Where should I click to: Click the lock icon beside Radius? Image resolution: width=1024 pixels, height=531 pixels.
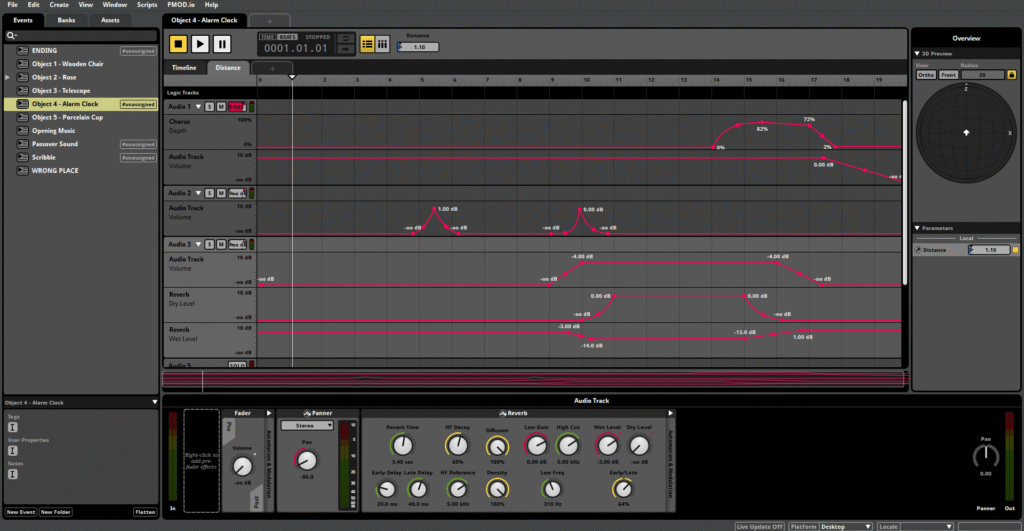tap(1012, 75)
